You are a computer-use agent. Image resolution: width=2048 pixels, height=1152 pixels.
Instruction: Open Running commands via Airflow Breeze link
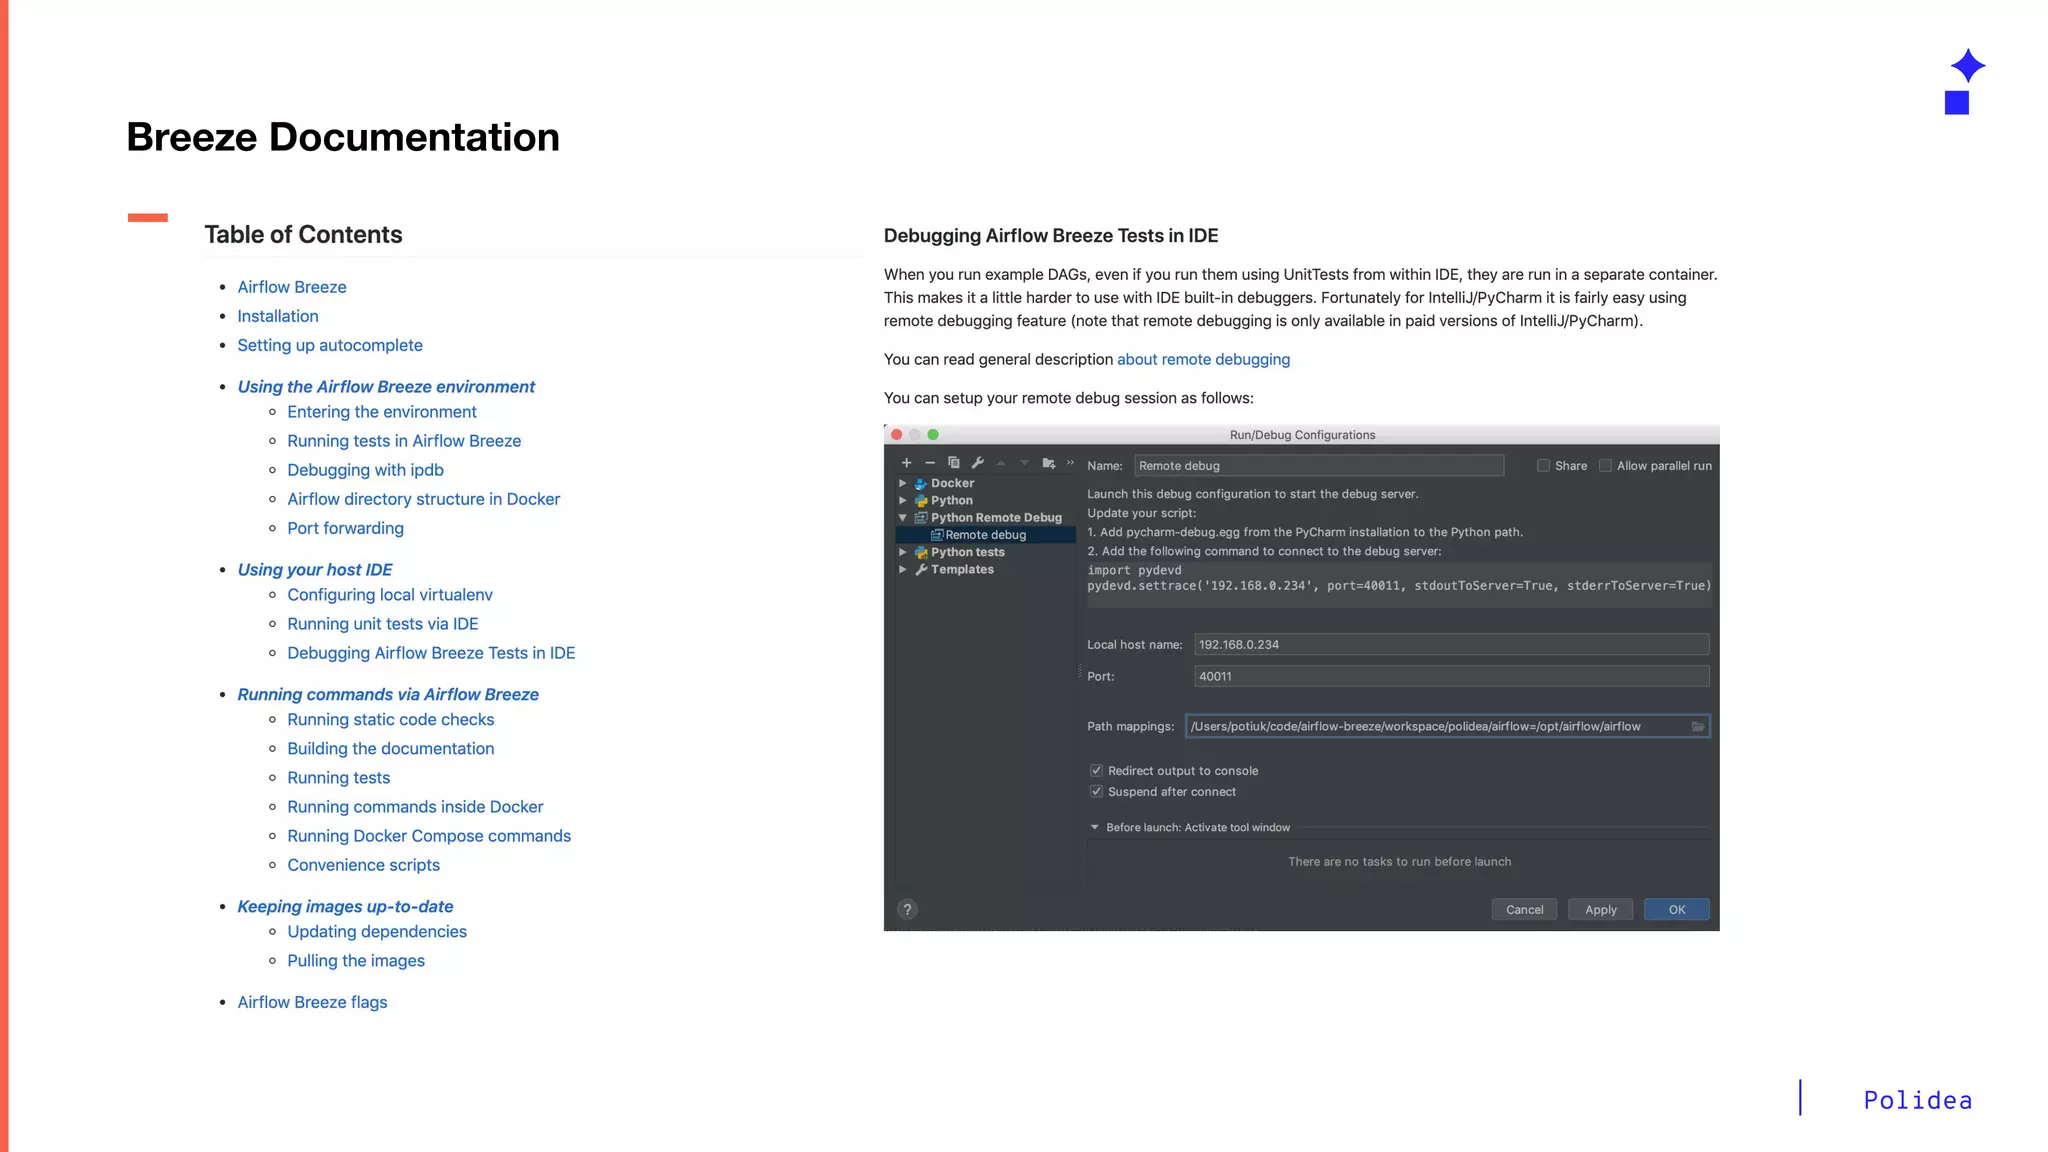(x=388, y=695)
